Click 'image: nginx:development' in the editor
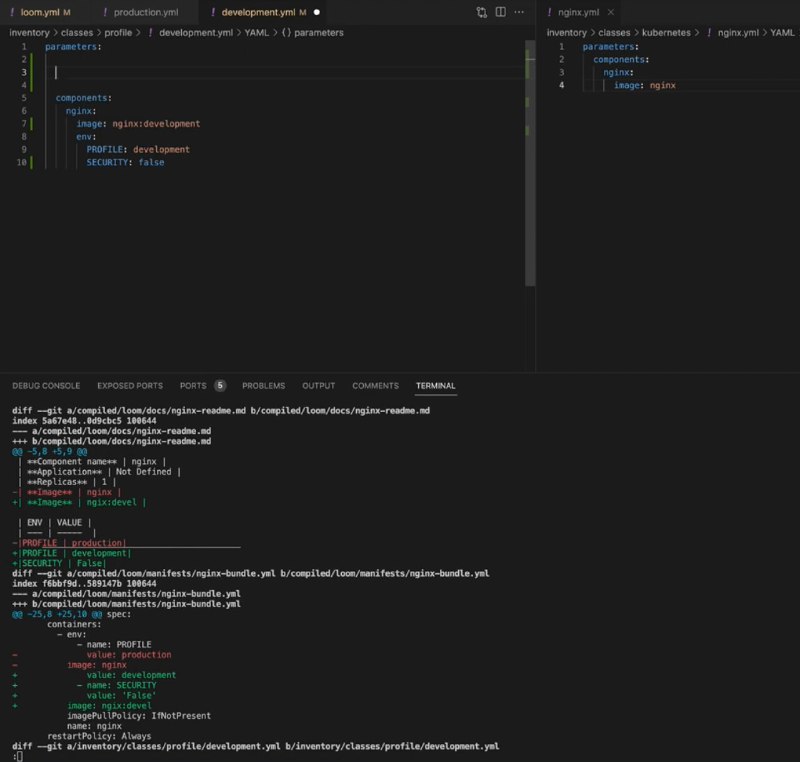Viewport: 800px width, 762px height. coord(138,124)
